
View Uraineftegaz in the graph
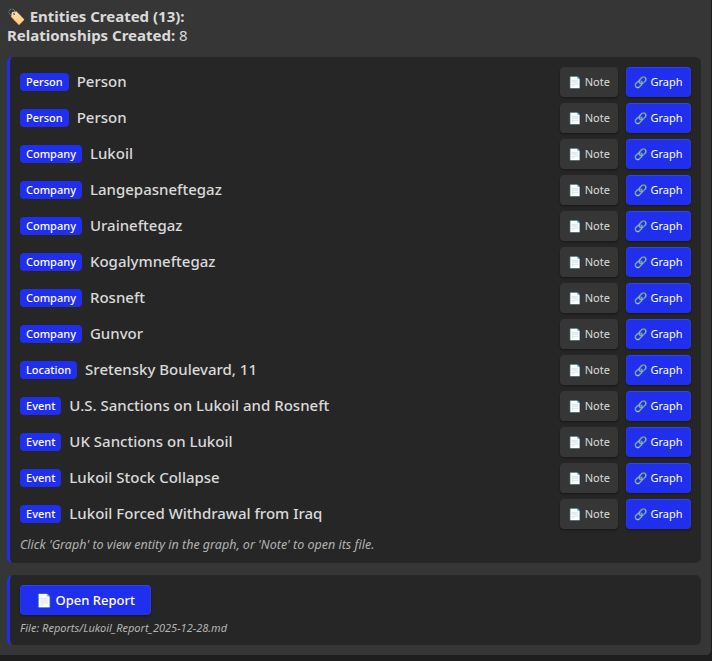coord(658,226)
